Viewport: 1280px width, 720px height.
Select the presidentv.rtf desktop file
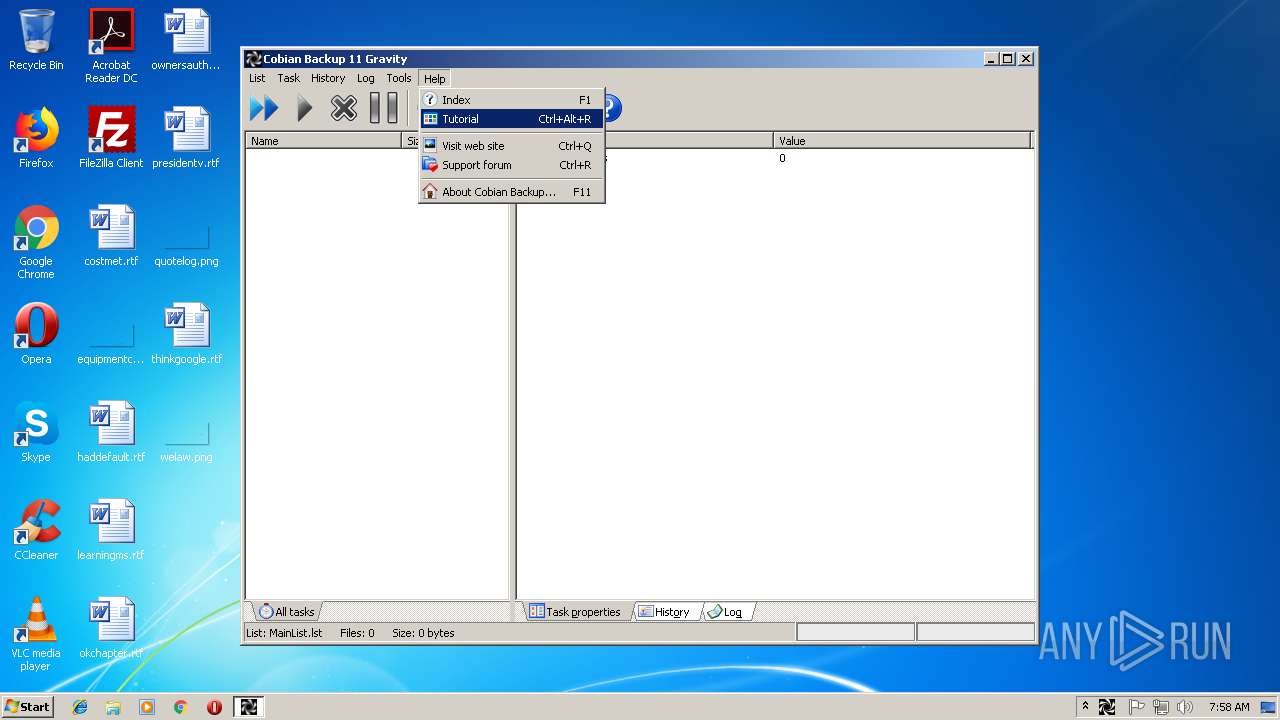186,138
